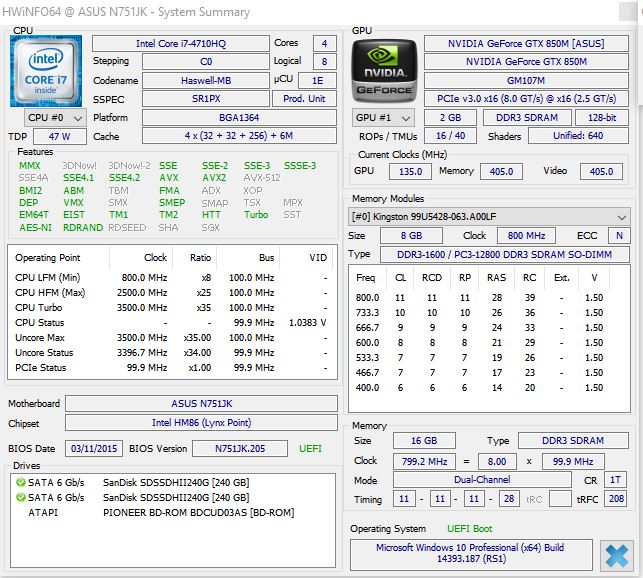
Task: Click the Intel Core i7 logo
Action: click(46, 71)
